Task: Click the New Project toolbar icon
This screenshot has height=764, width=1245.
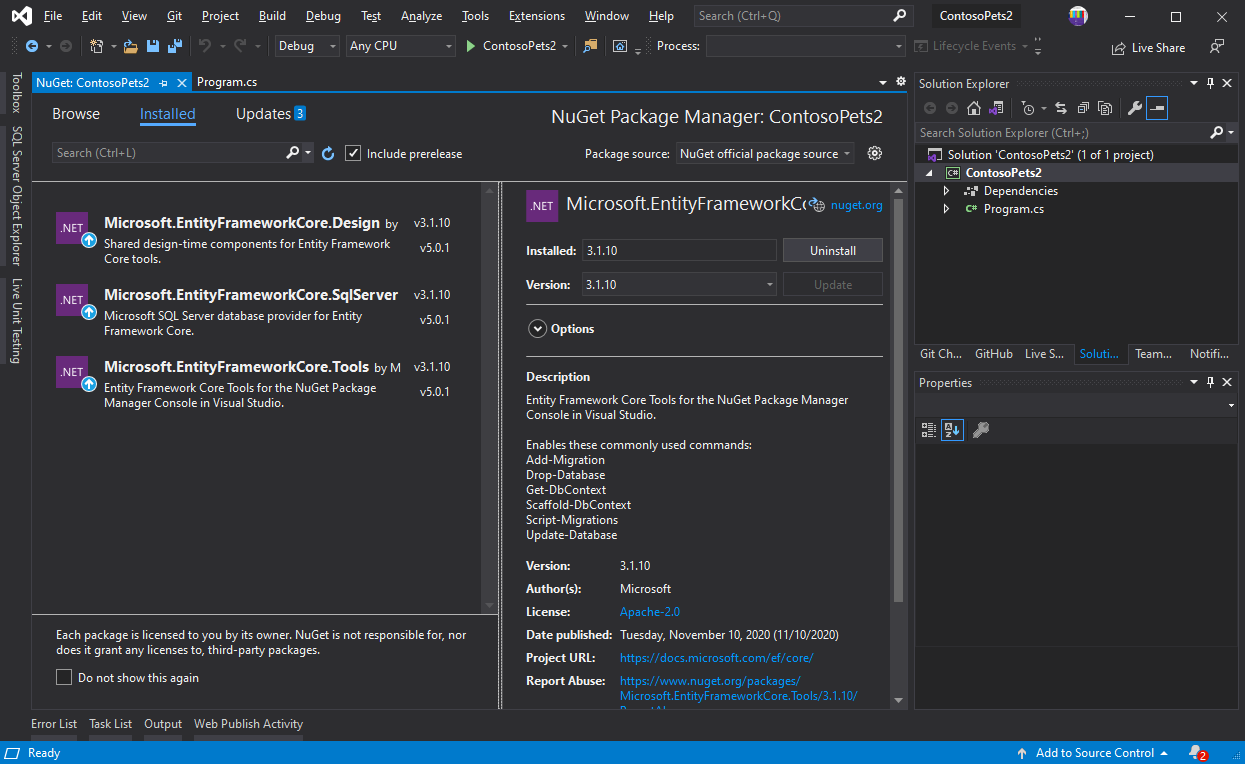Action: pyautogui.click(x=97, y=46)
